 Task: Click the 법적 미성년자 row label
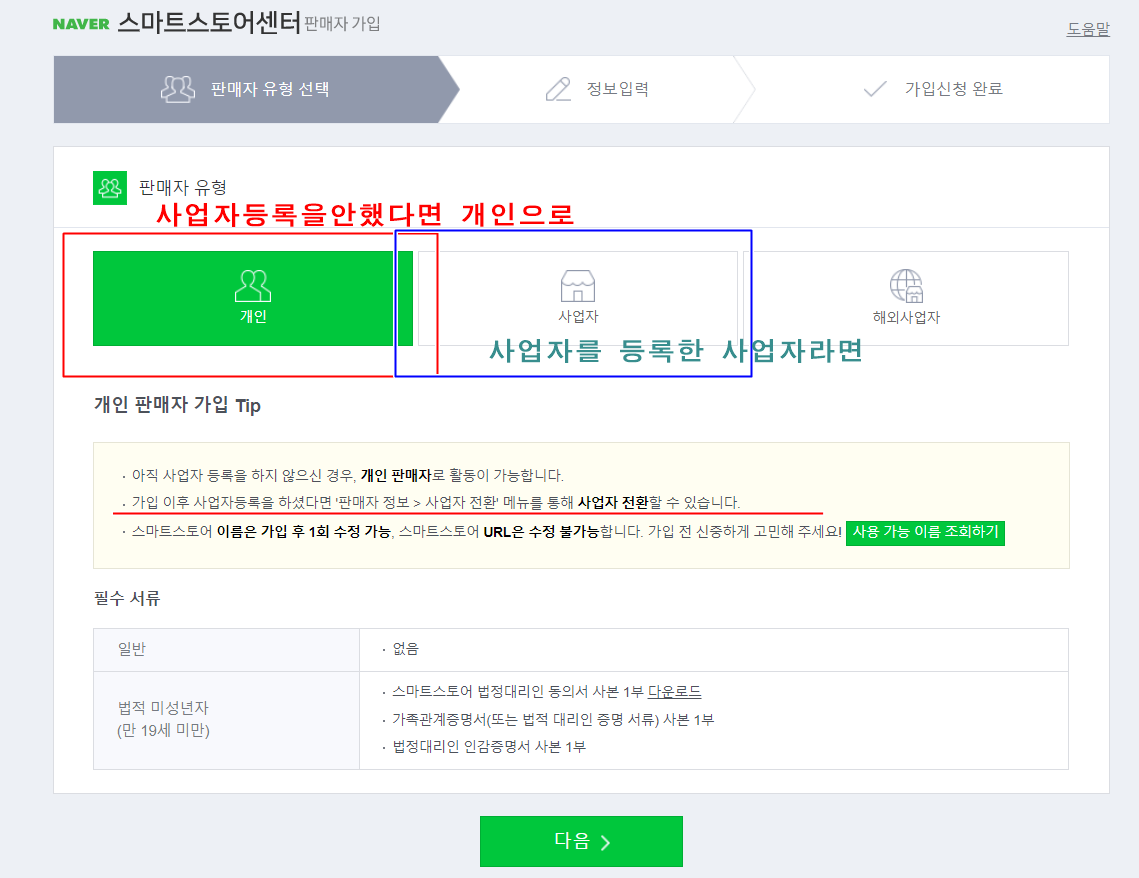click(163, 719)
